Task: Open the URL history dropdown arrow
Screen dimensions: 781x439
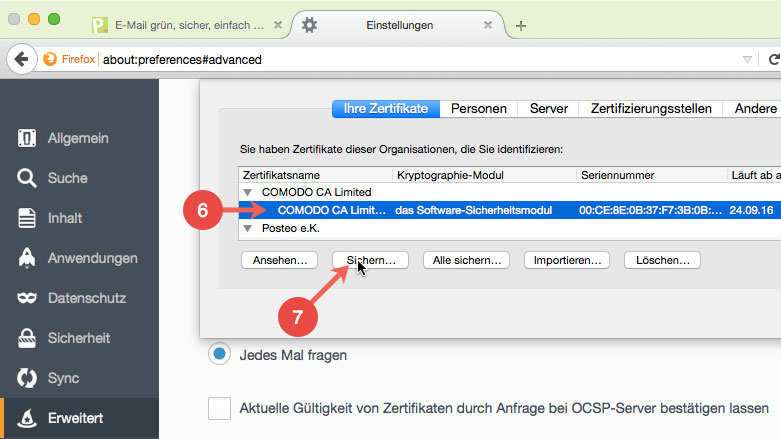Action: [747, 59]
